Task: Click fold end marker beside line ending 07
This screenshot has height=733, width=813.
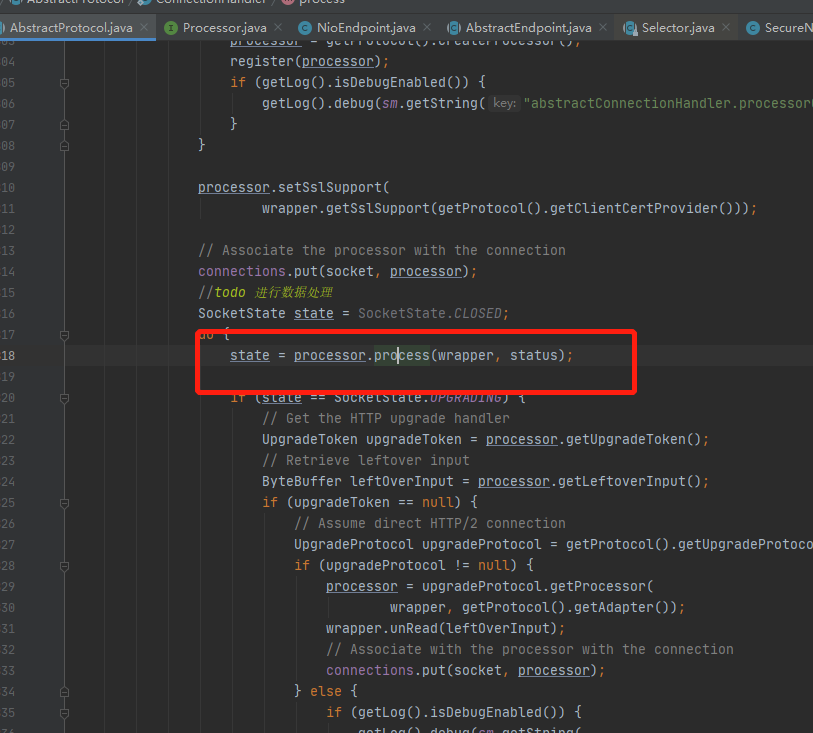Action: [x=64, y=125]
